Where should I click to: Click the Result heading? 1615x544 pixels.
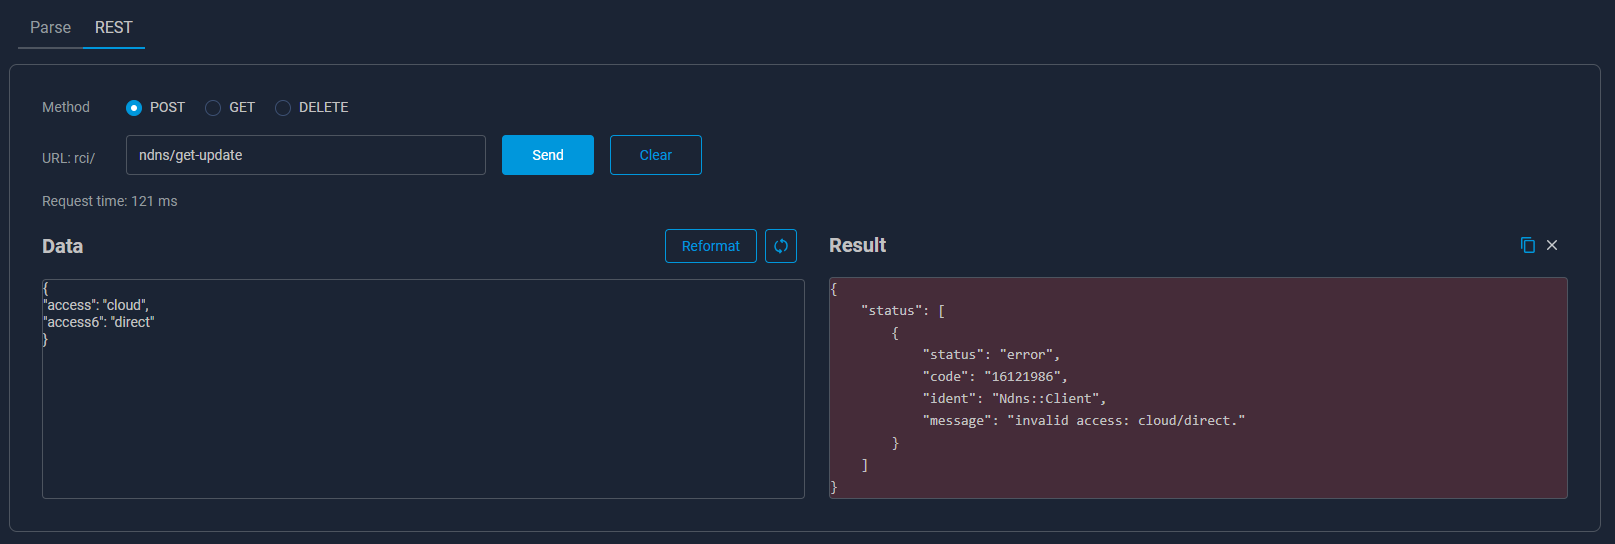857,245
